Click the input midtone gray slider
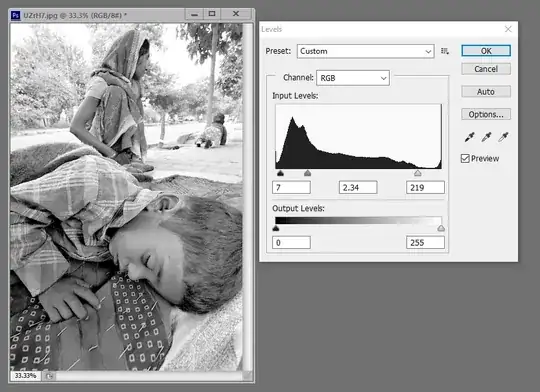 [308, 173]
